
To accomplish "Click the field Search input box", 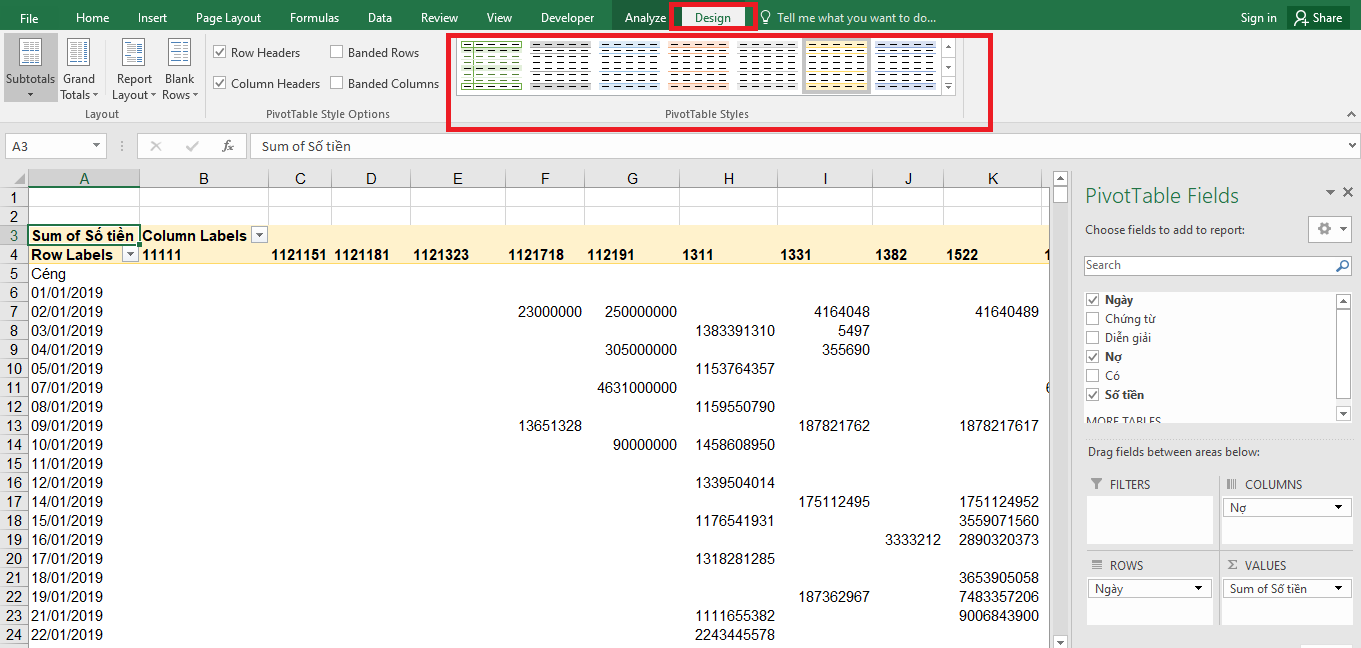I will tap(1208, 266).
